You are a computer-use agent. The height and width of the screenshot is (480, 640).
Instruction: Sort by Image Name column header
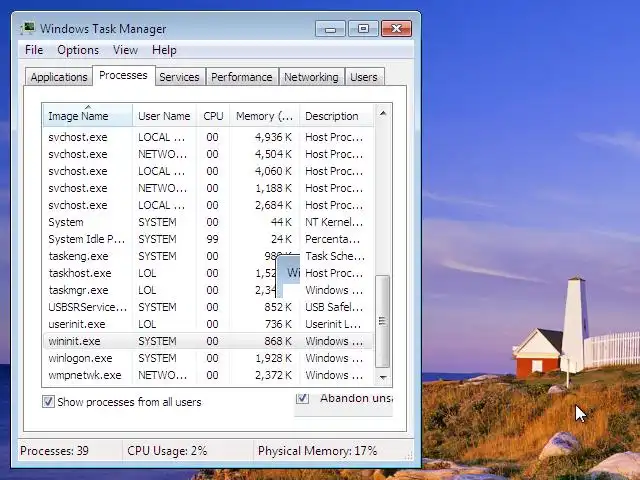[87, 116]
